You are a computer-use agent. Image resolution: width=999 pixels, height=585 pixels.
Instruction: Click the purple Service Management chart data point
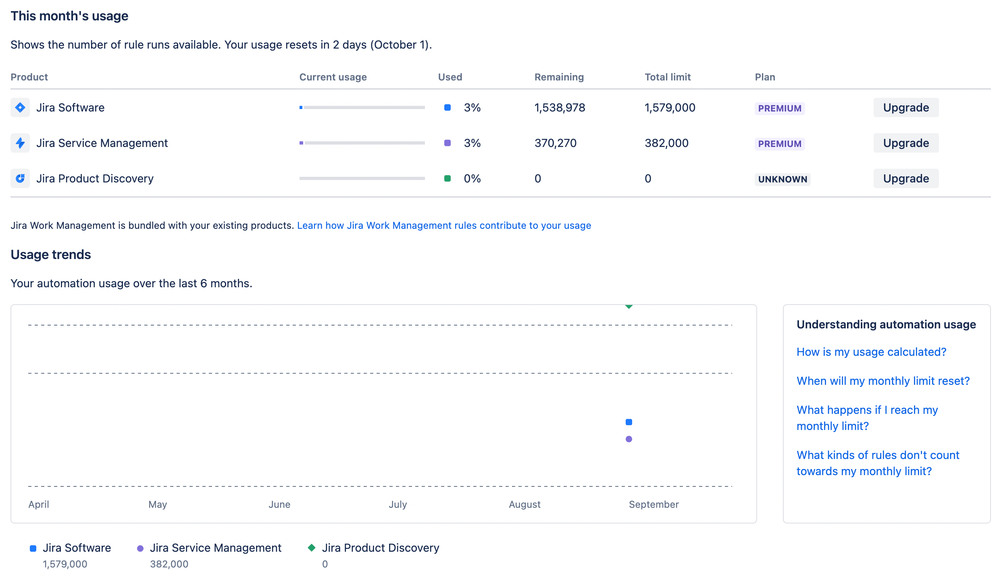click(629, 439)
